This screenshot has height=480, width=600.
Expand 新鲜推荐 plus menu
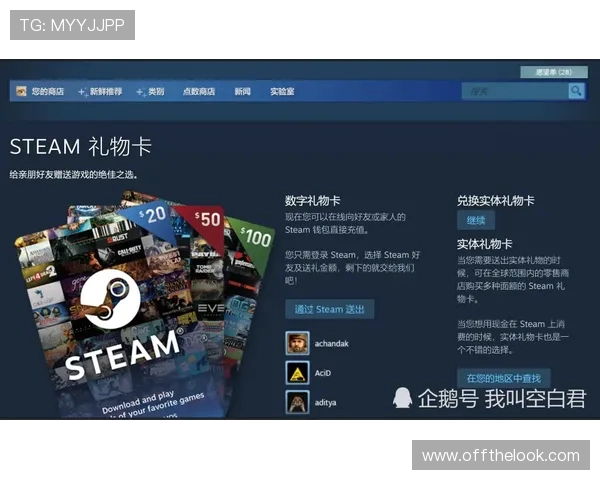(100, 91)
